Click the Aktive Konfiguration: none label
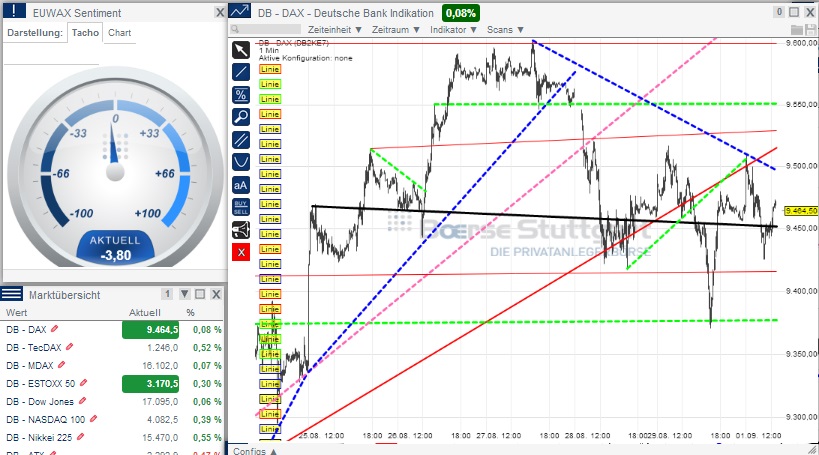 coord(306,58)
